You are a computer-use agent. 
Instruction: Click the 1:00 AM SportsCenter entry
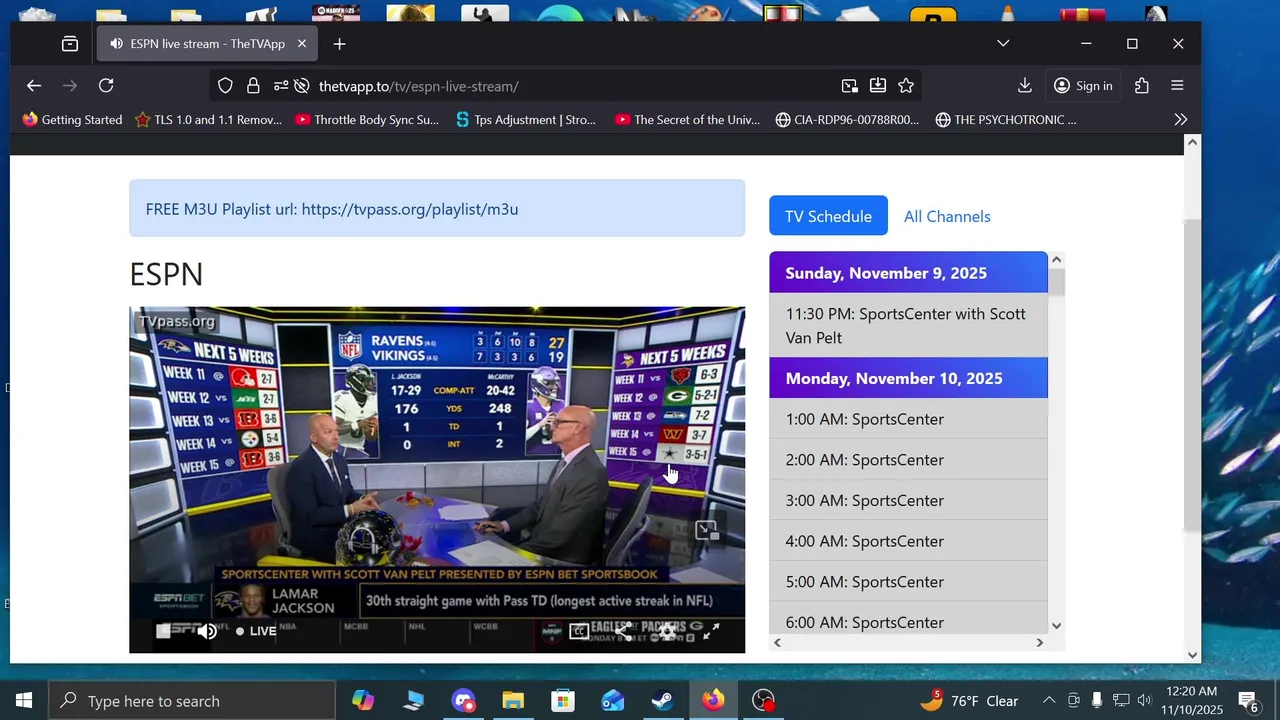[908, 419]
